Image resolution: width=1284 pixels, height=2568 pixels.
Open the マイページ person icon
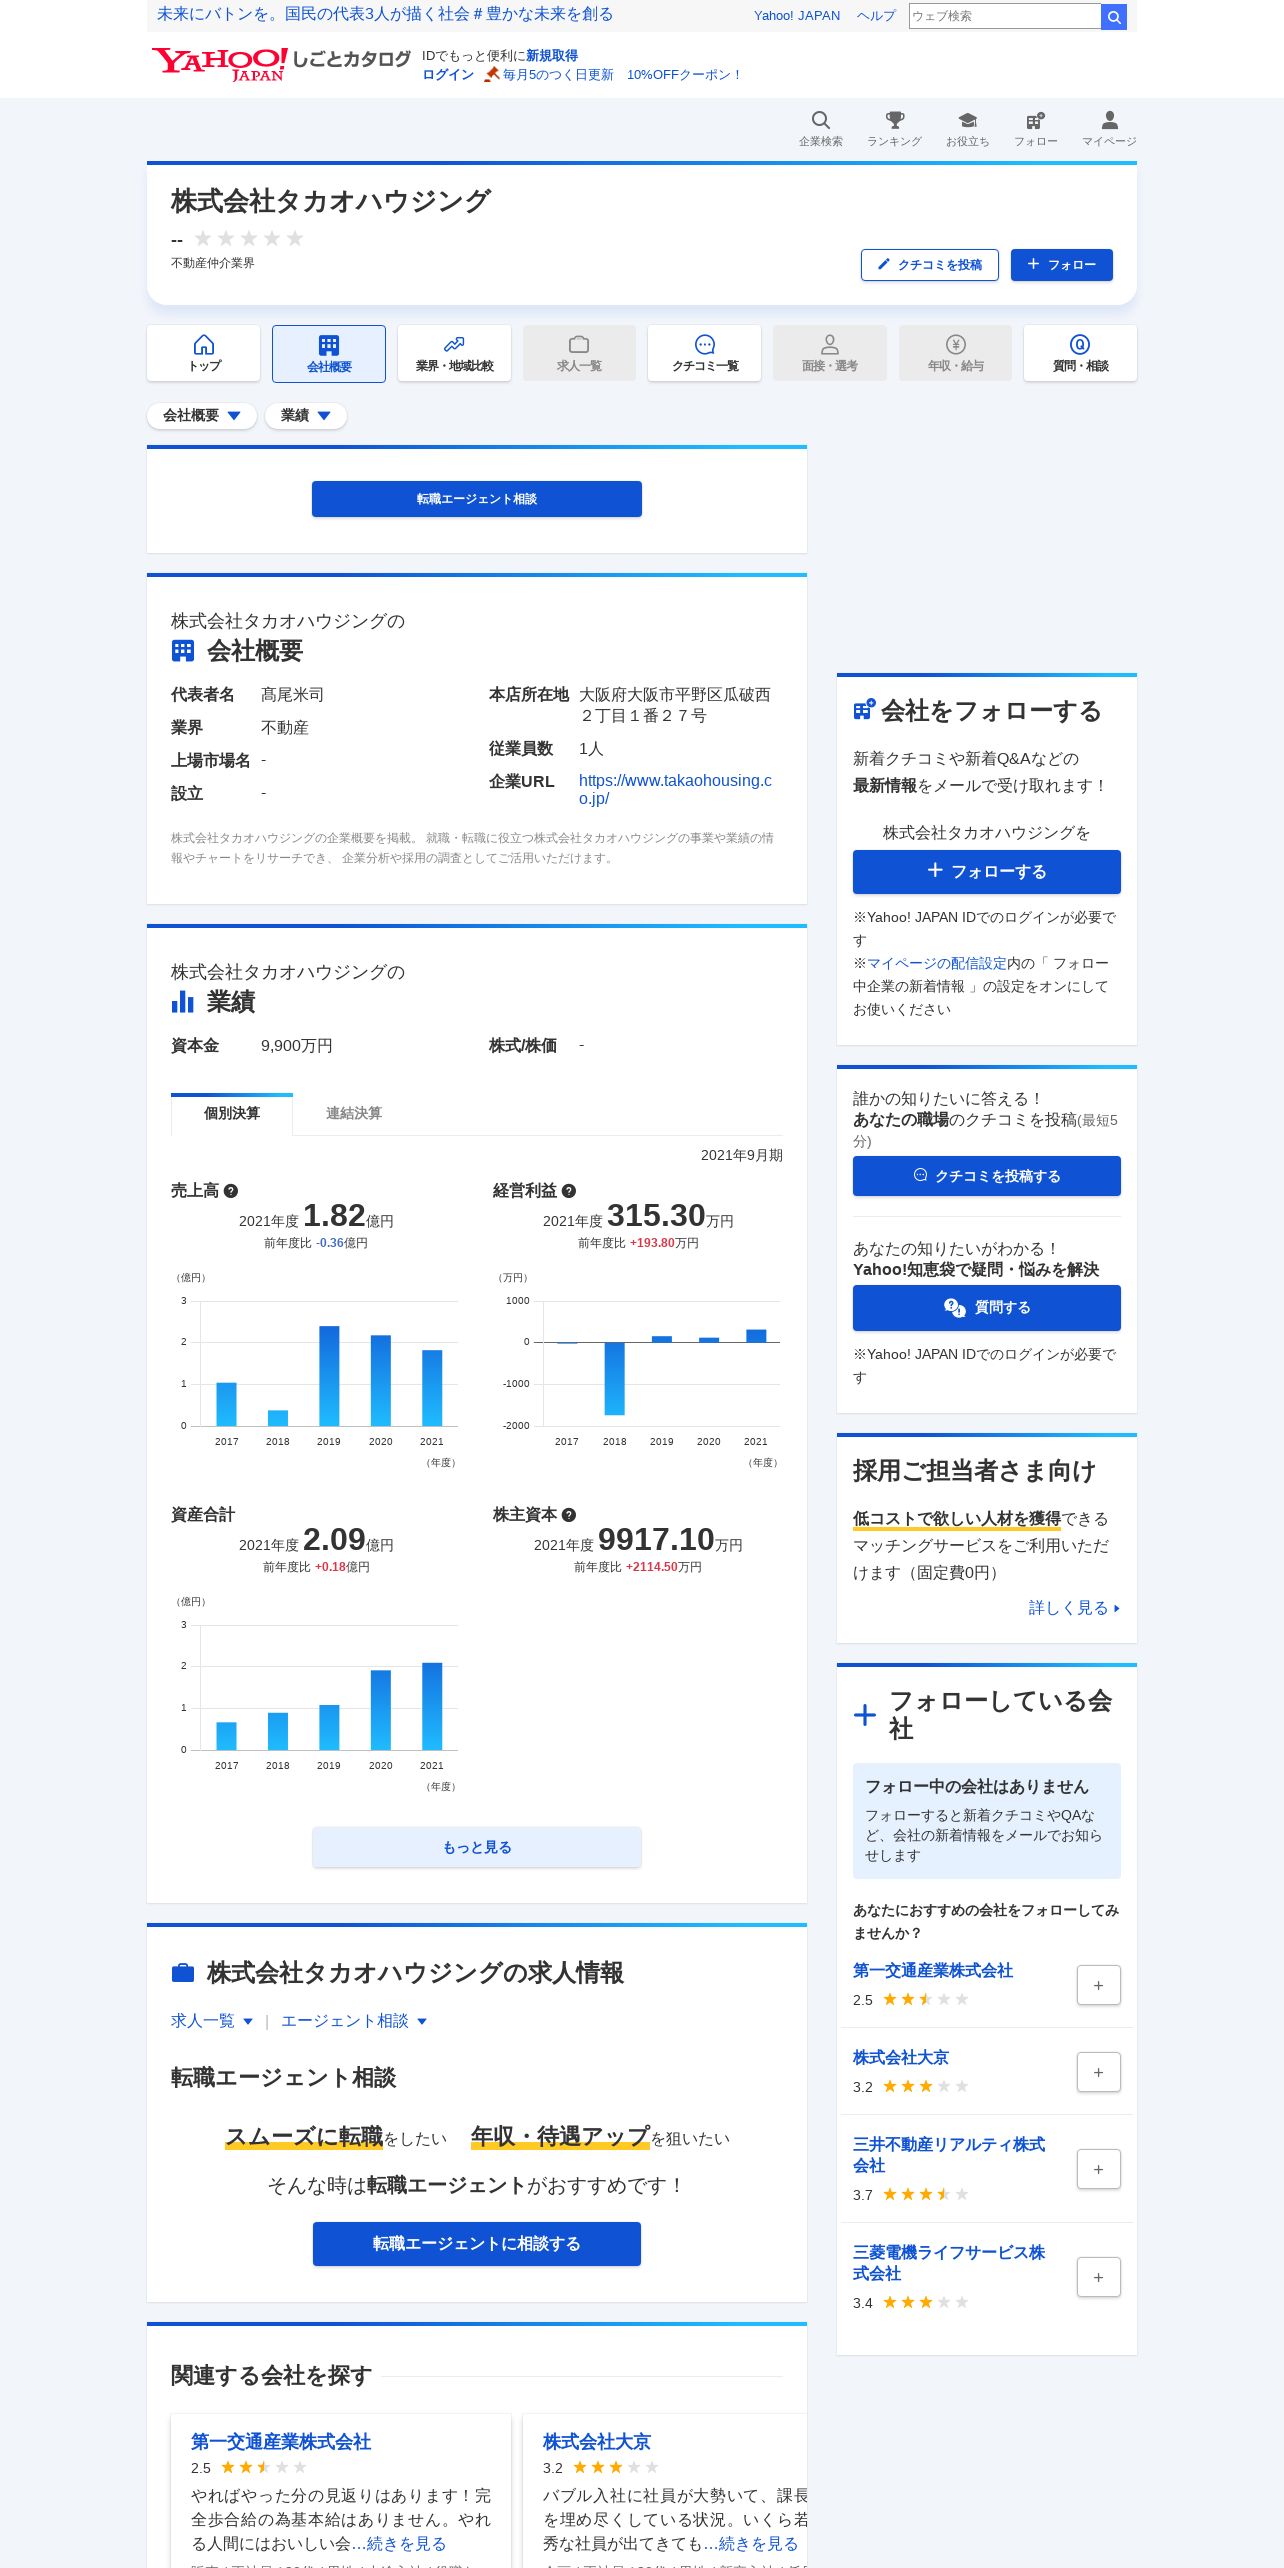tap(1109, 128)
